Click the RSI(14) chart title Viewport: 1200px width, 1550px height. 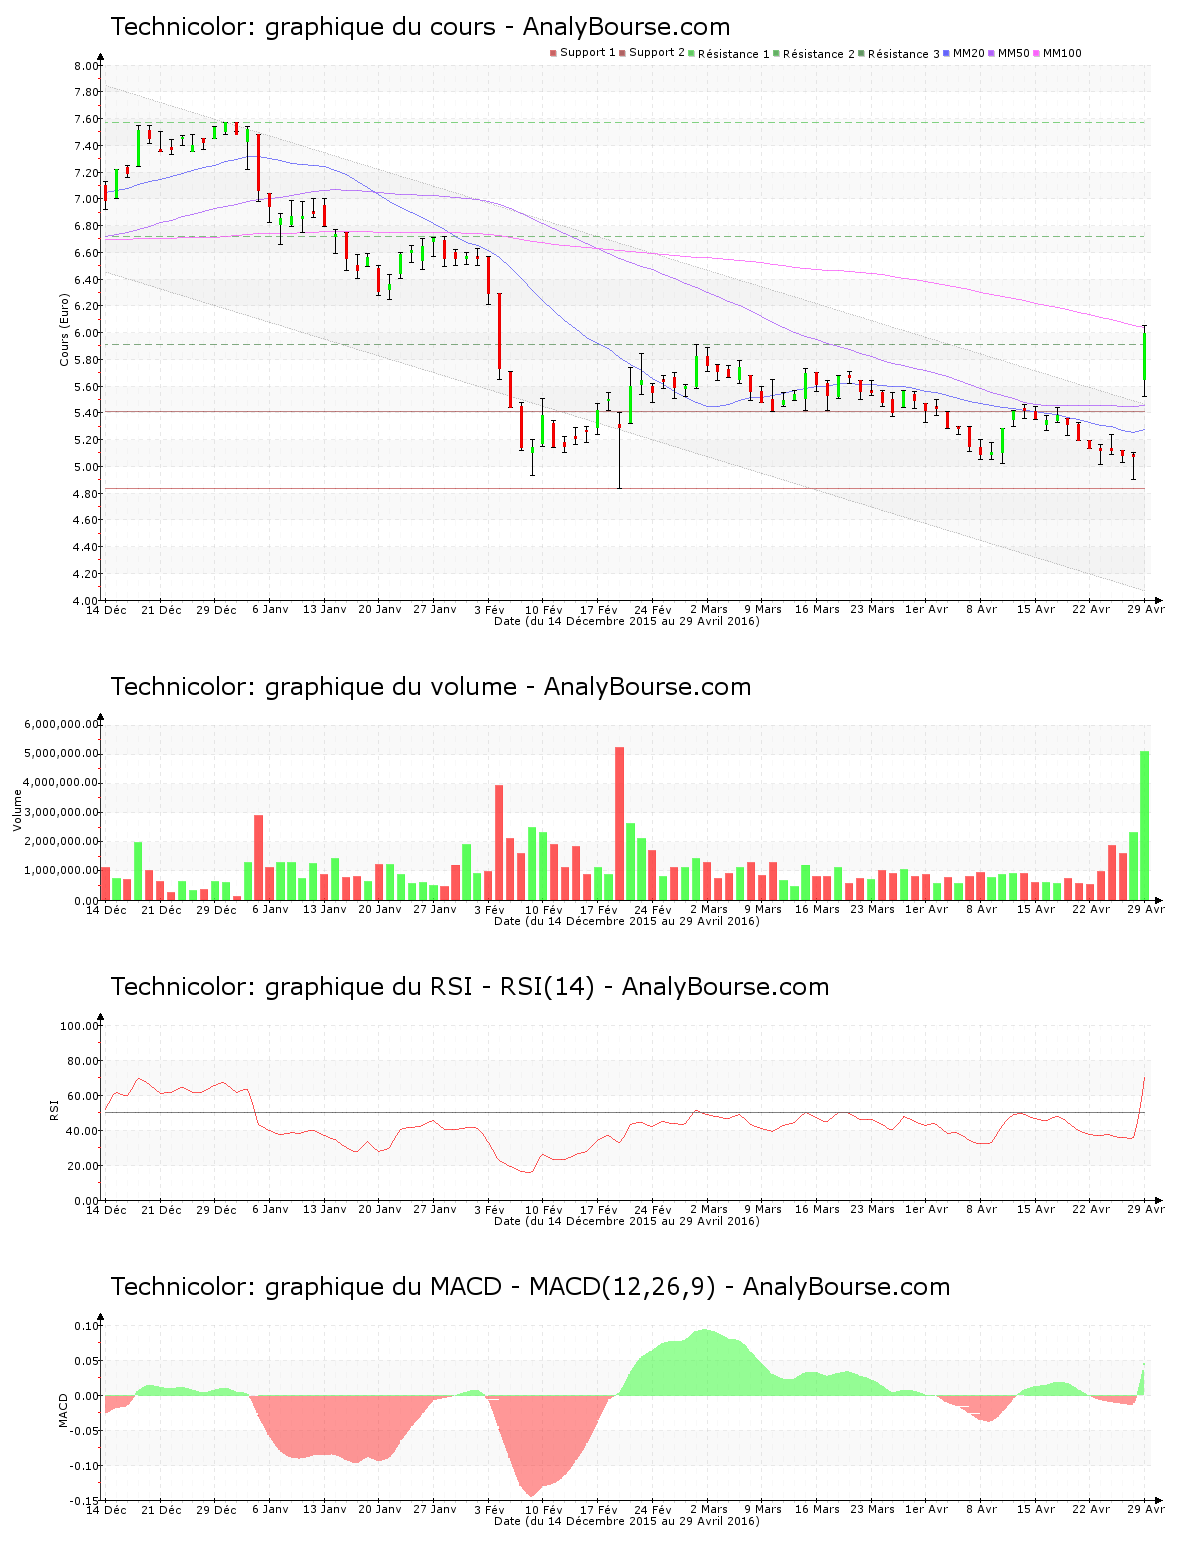coord(469,987)
